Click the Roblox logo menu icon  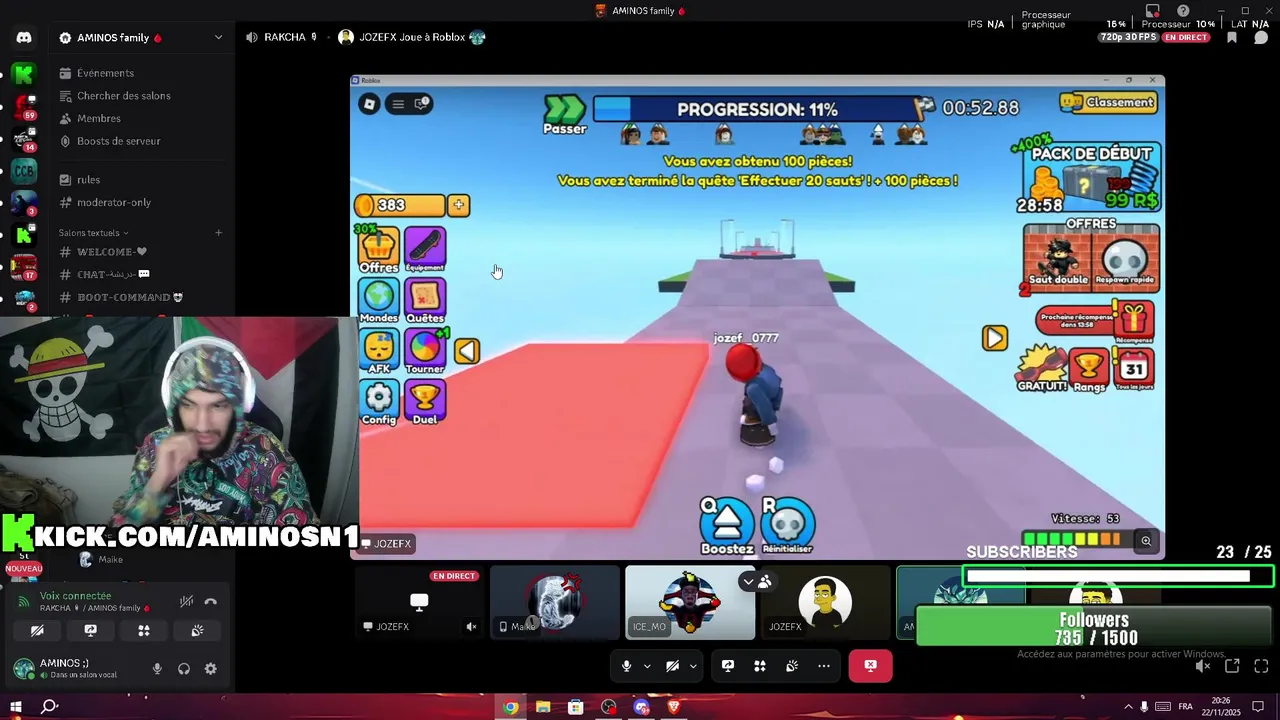(369, 104)
